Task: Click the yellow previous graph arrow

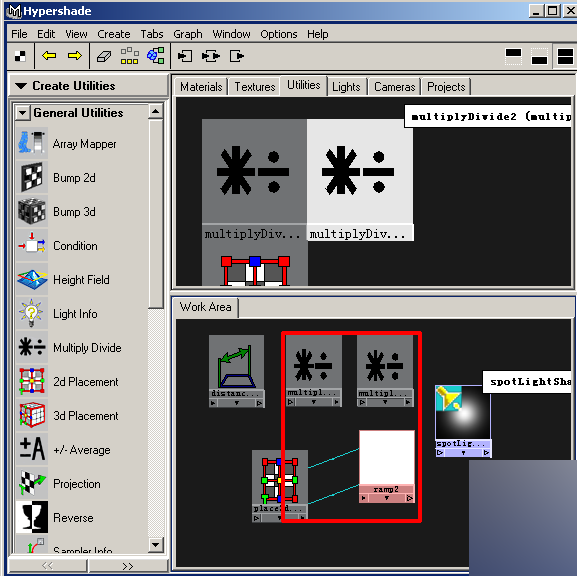Action: tap(49, 56)
